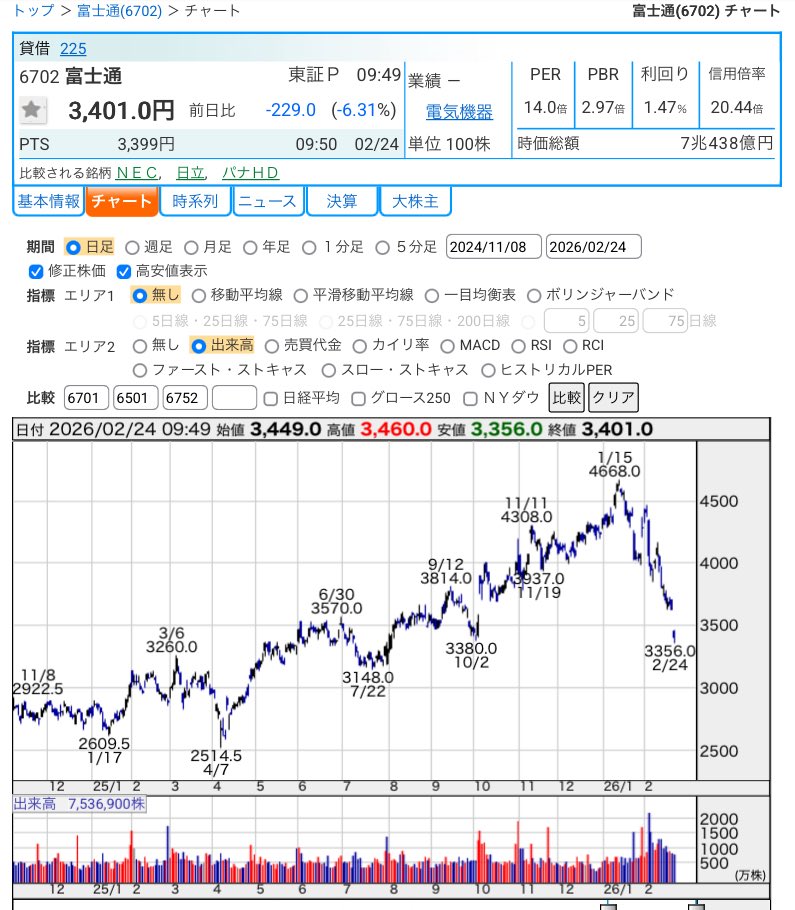
Task: Select the 週足 period radio button
Action: point(132,248)
